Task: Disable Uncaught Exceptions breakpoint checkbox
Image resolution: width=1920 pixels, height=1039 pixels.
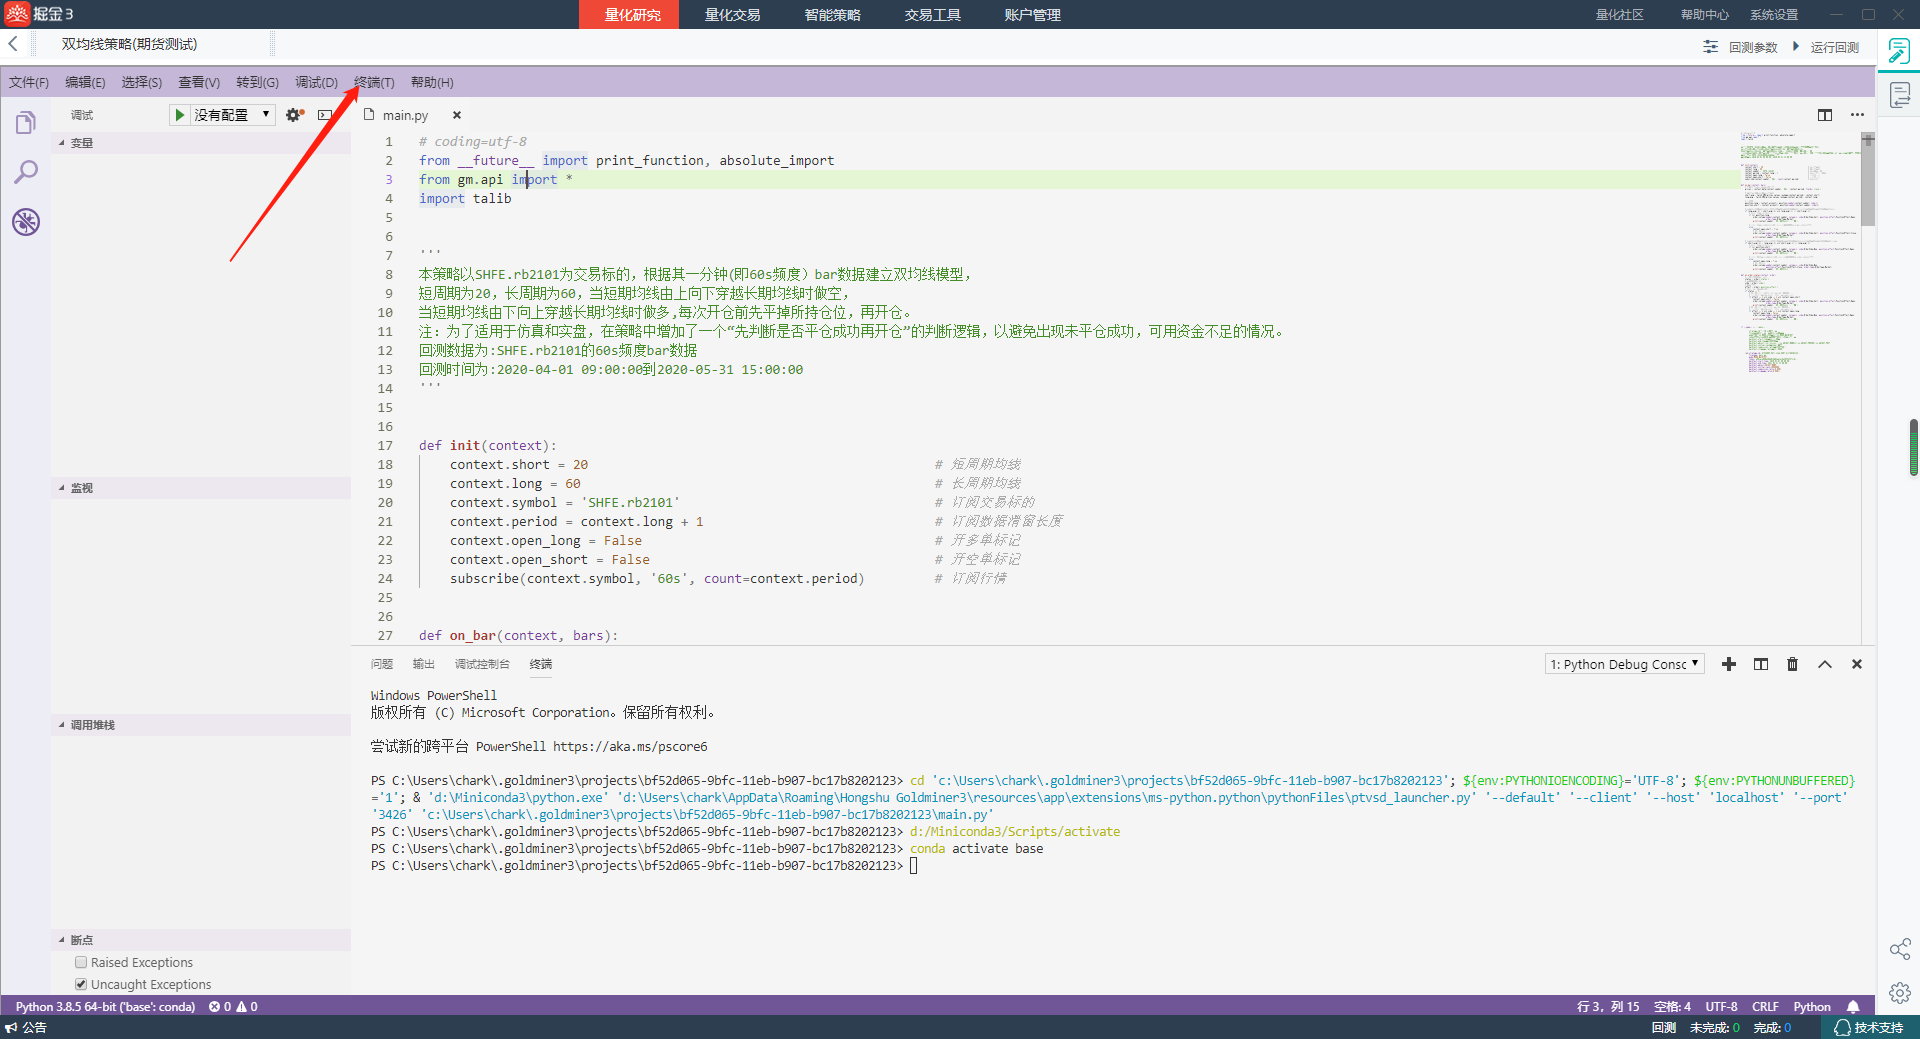Action: point(81,984)
